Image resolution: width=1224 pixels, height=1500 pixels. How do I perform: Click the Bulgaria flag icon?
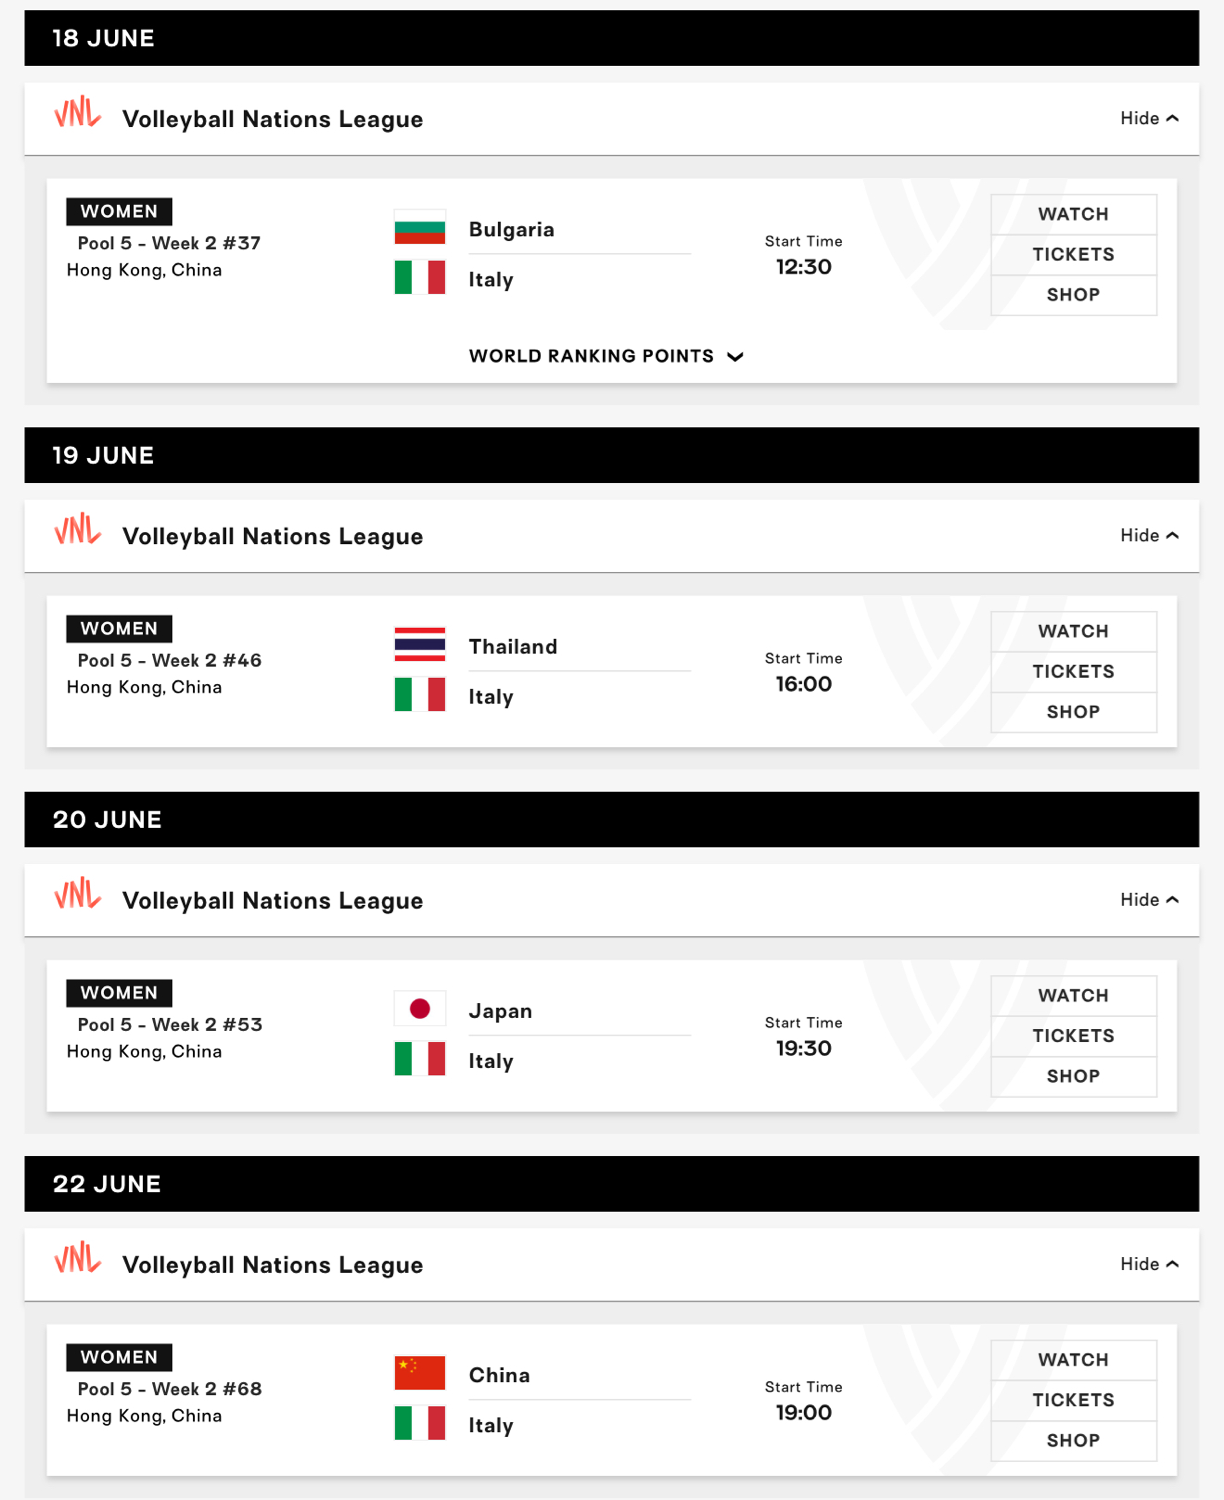pos(420,228)
